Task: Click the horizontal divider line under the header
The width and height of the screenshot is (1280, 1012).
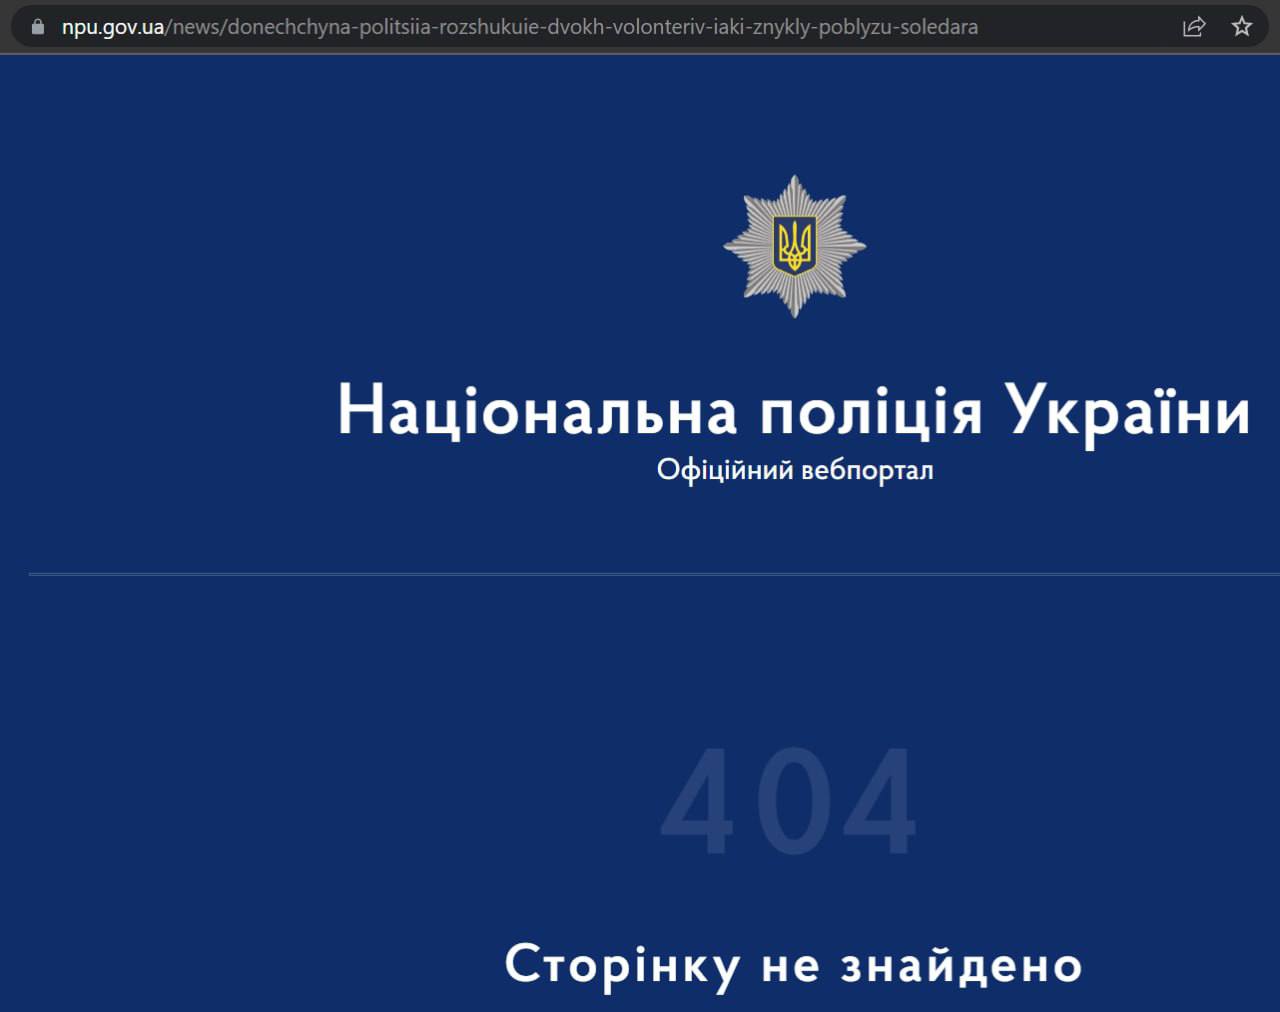Action: 650,573
